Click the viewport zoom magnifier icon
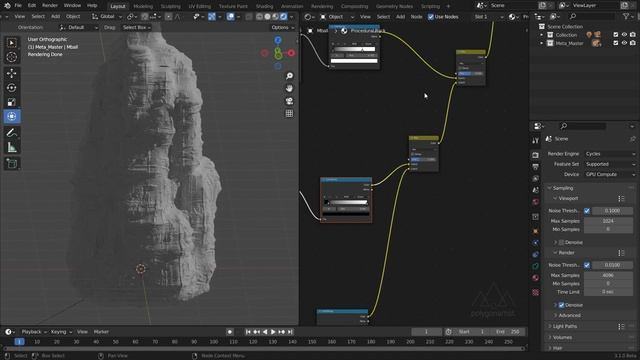Viewport: 640px width, 360px height. (x=289, y=76)
